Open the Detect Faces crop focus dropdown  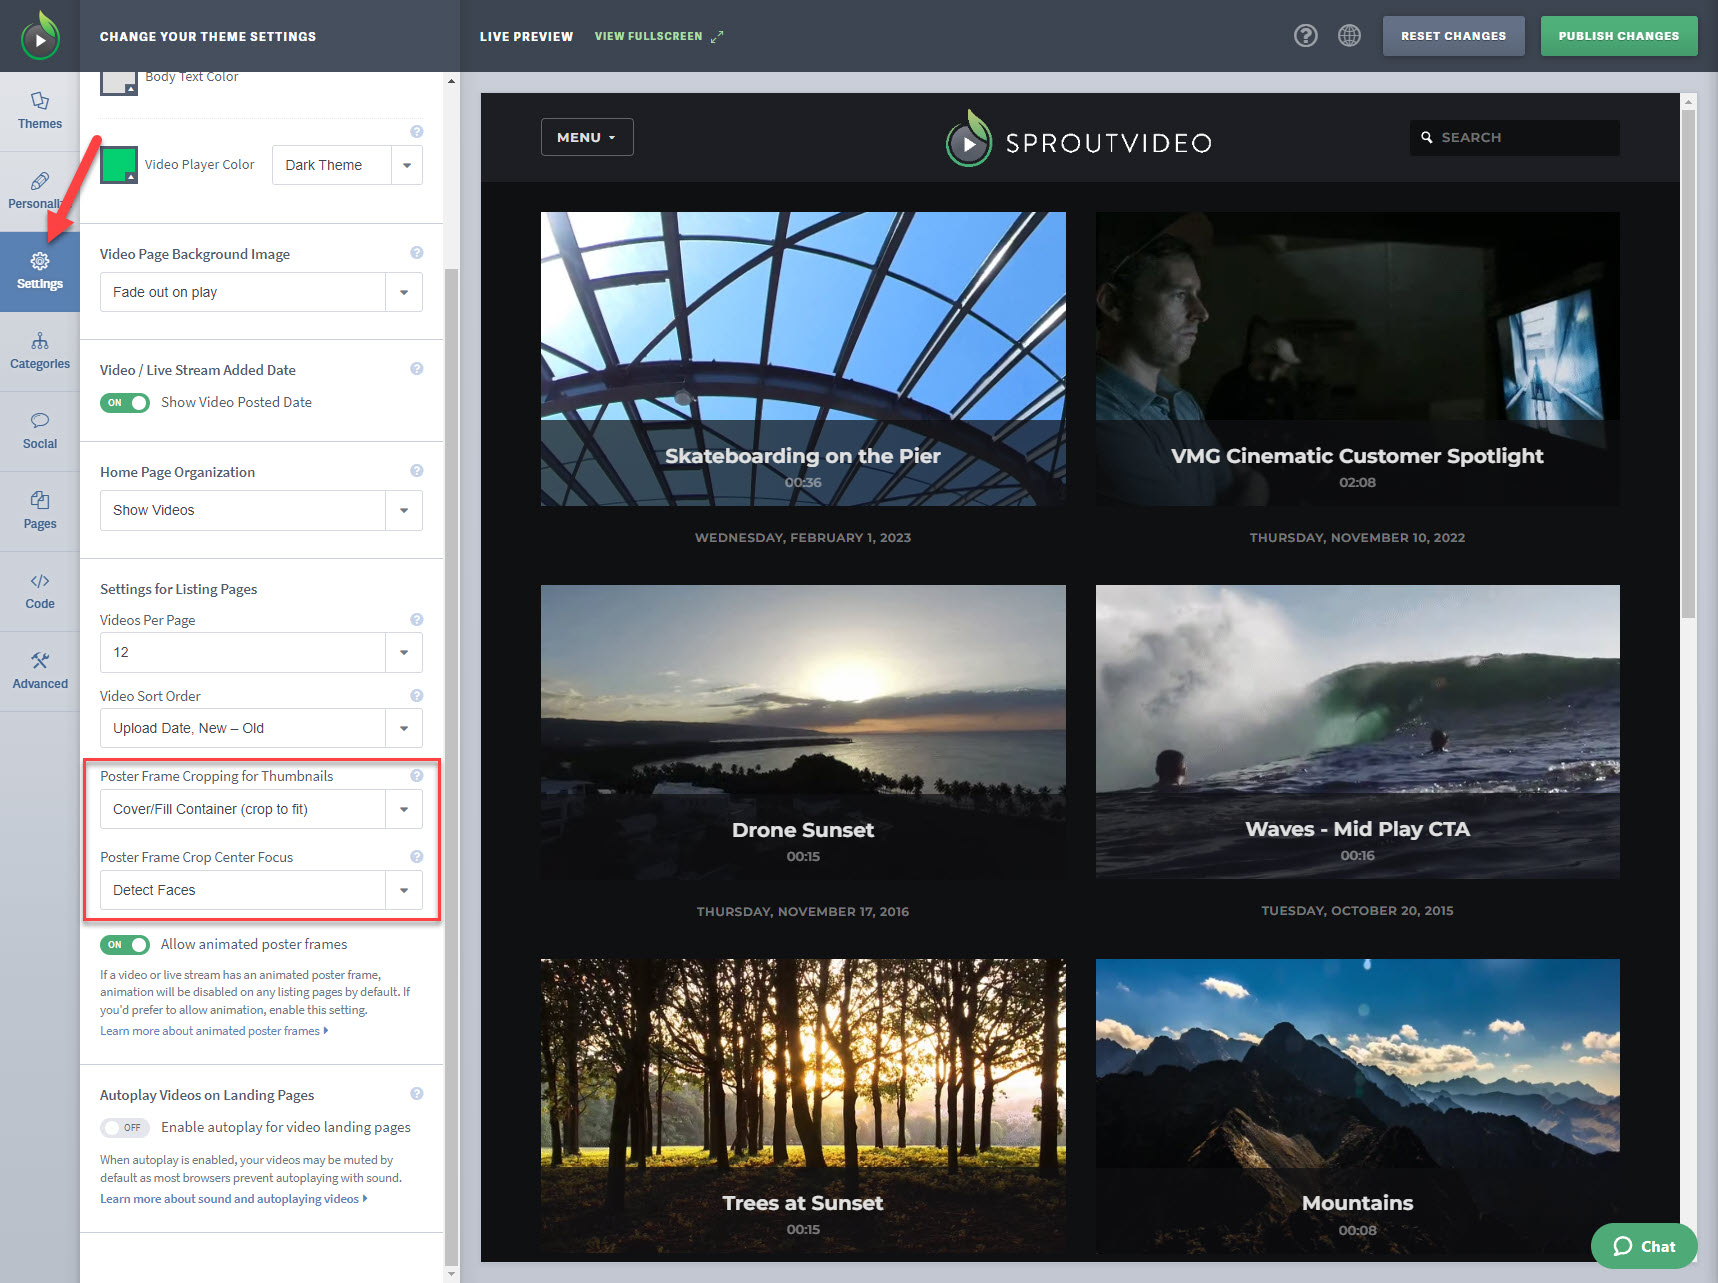pyautogui.click(x=261, y=890)
